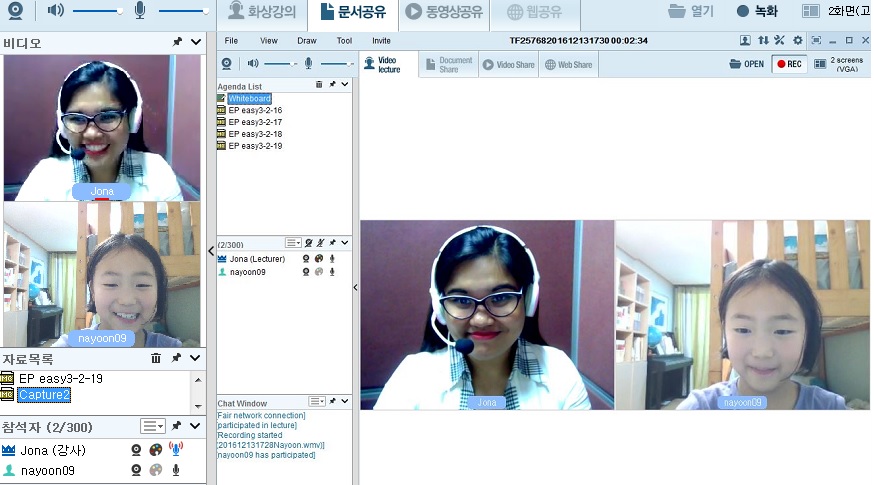Collapse the Agenda List panel
The image size is (874, 485).
click(x=345, y=85)
